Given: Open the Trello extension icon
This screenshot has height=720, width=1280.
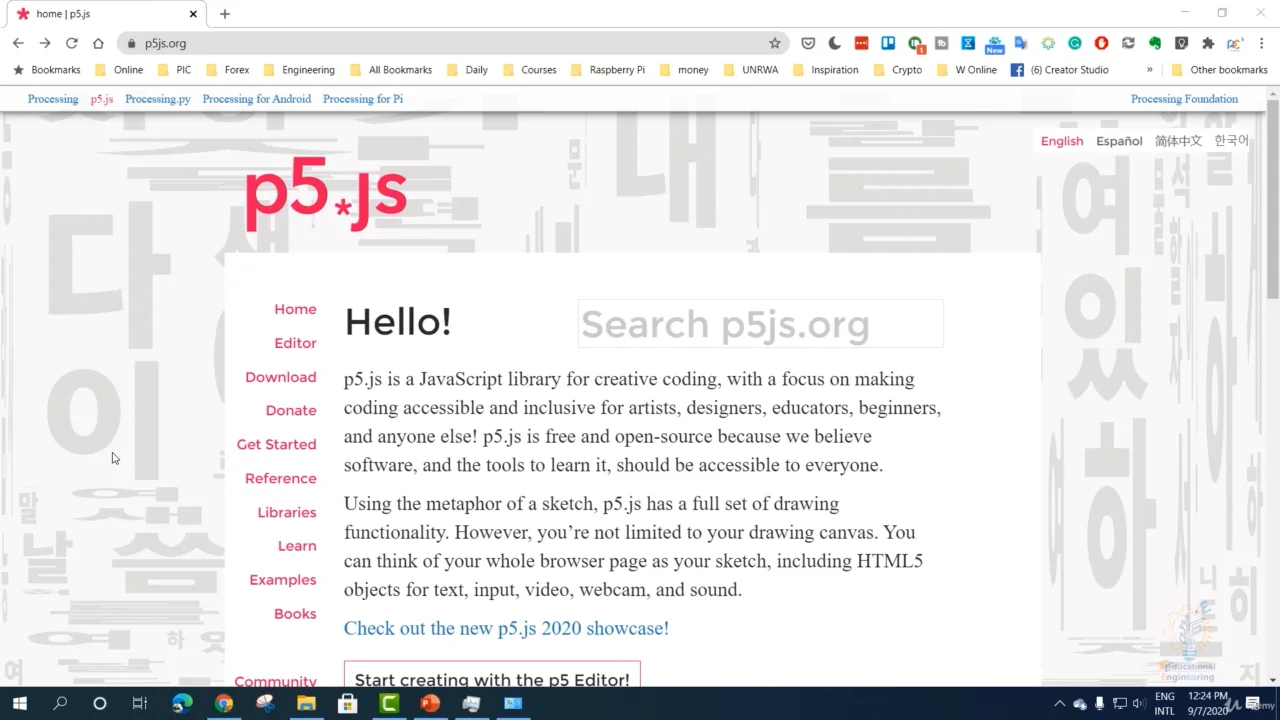Looking at the screenshot, I should point(888,43).
